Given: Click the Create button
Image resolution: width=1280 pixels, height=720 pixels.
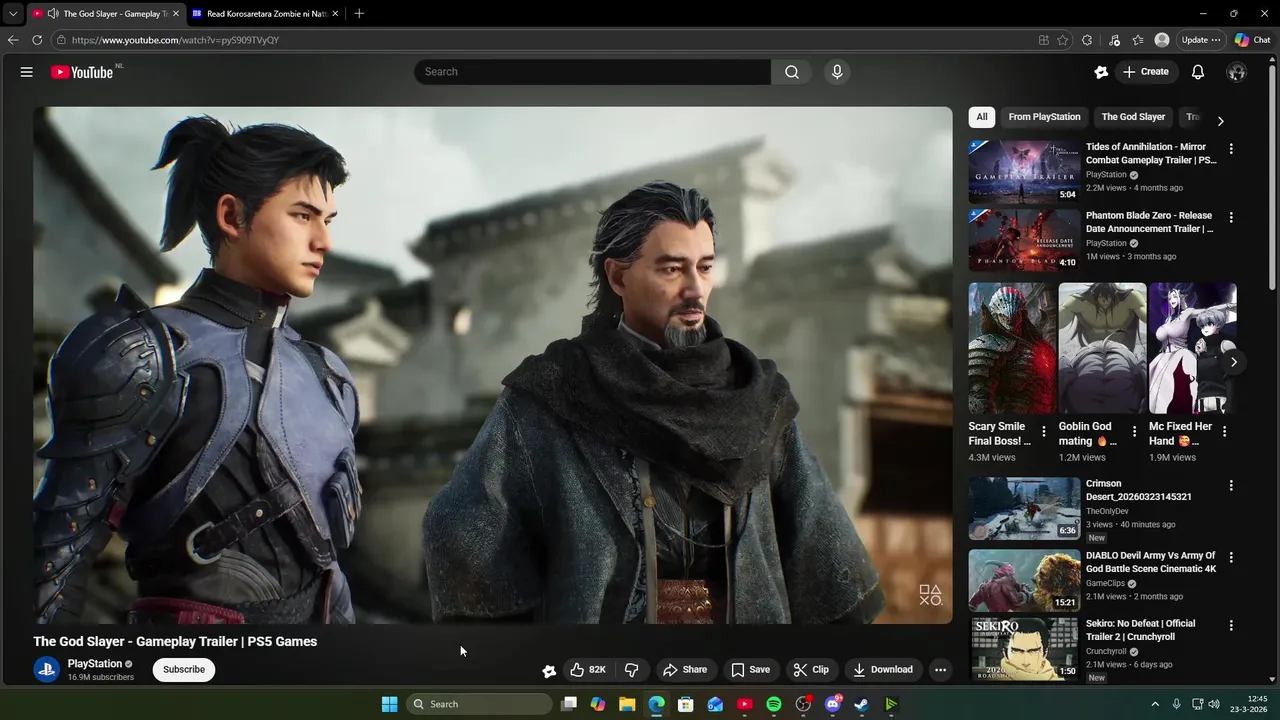Looking at the screenshot, I should (1145, 72).
